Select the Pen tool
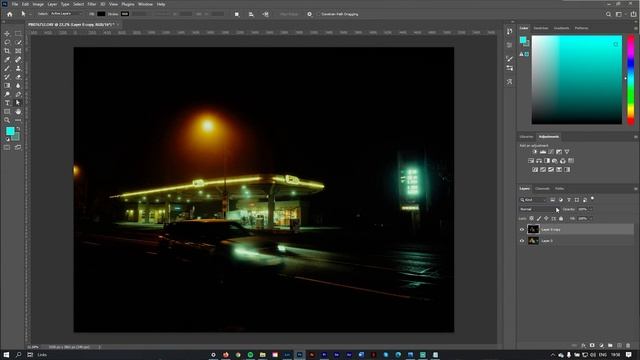The width and height of the screenshot is (640, 360). [x=18, y=94]
